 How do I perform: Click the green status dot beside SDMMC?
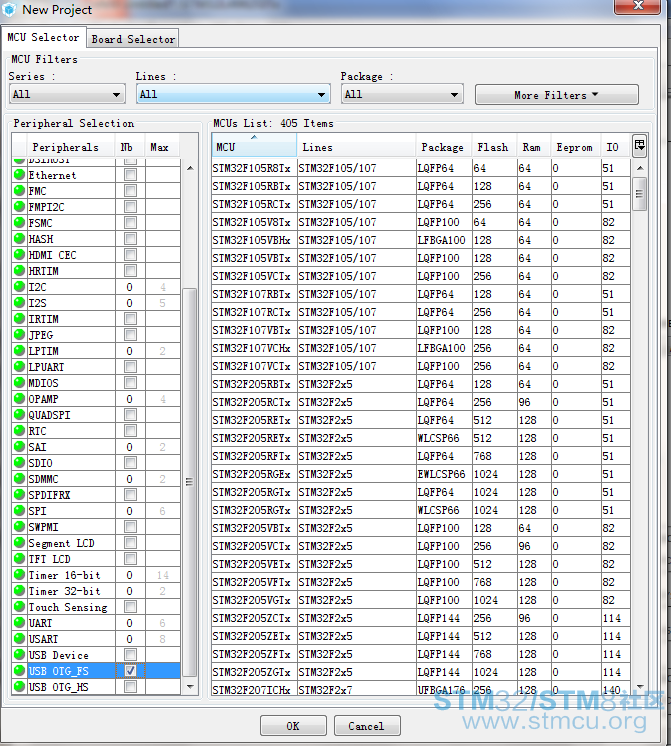(20, 479)
